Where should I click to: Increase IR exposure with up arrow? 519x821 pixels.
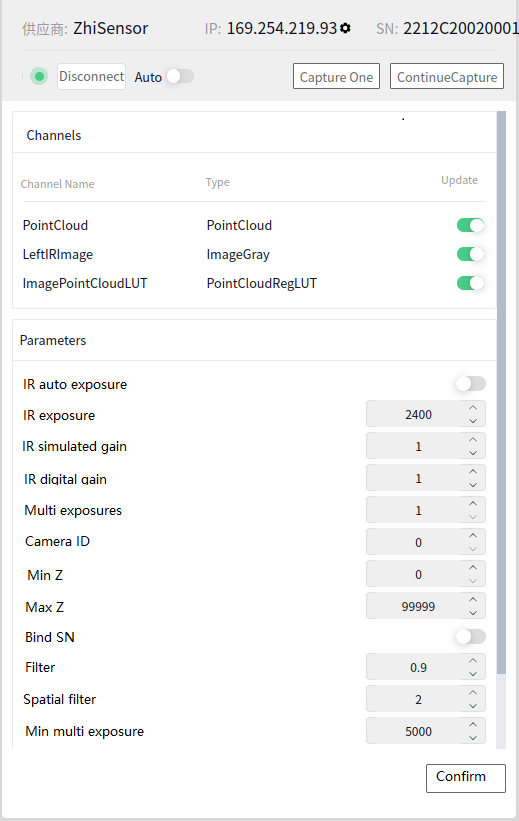tap(473, 408)
